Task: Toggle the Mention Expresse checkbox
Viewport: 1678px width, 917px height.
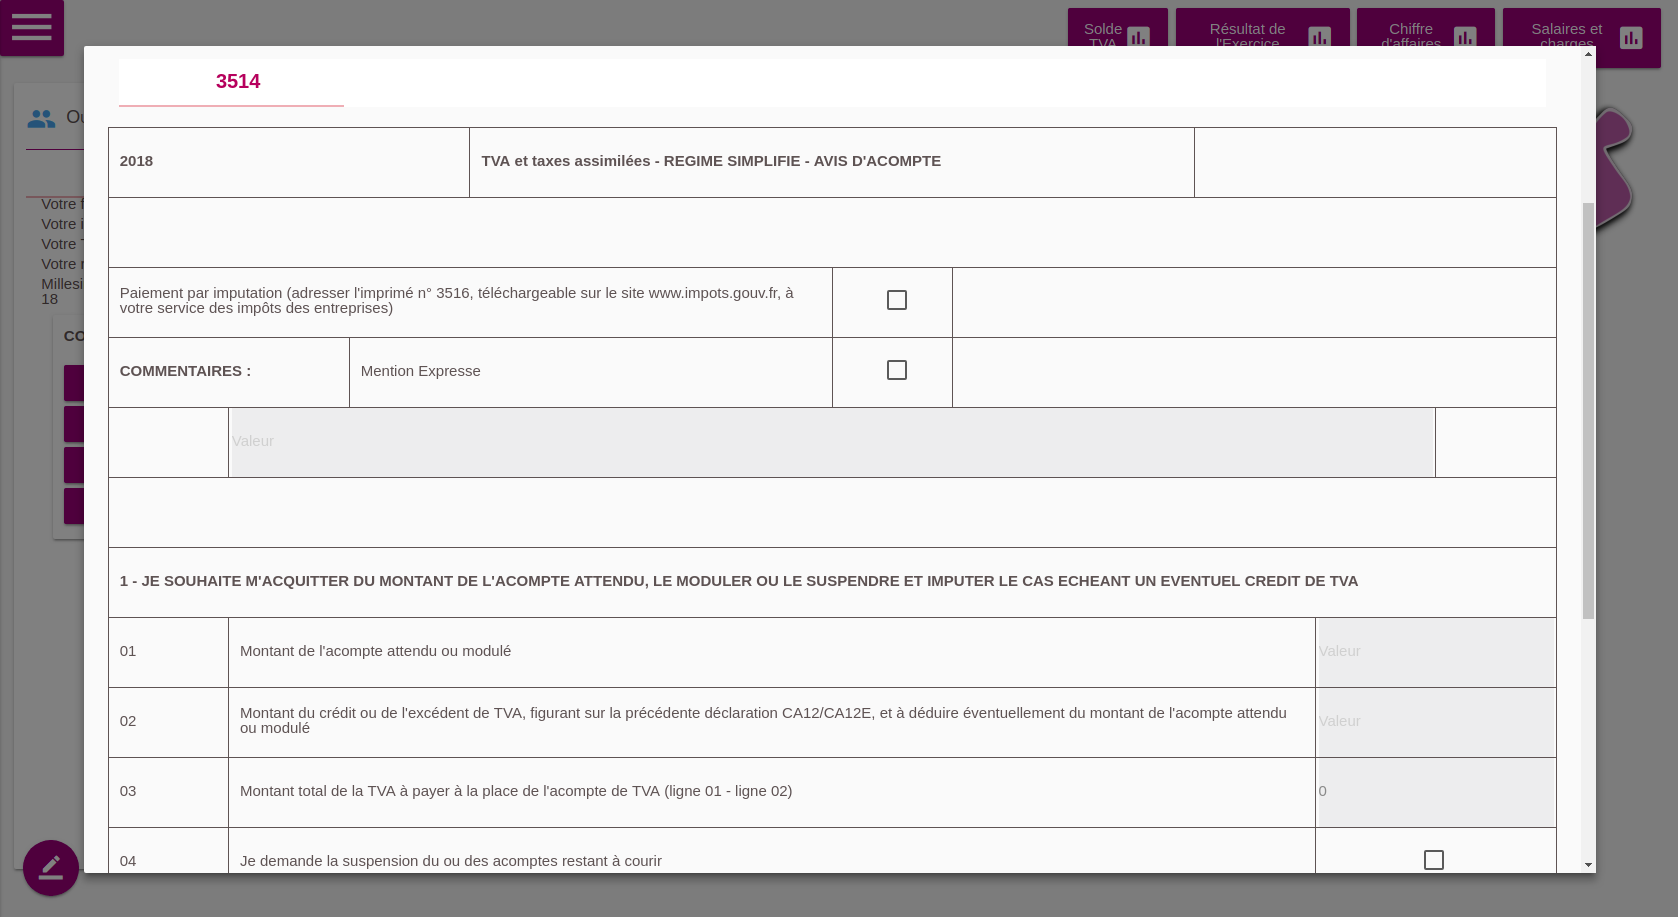Action: coord(897,370)
